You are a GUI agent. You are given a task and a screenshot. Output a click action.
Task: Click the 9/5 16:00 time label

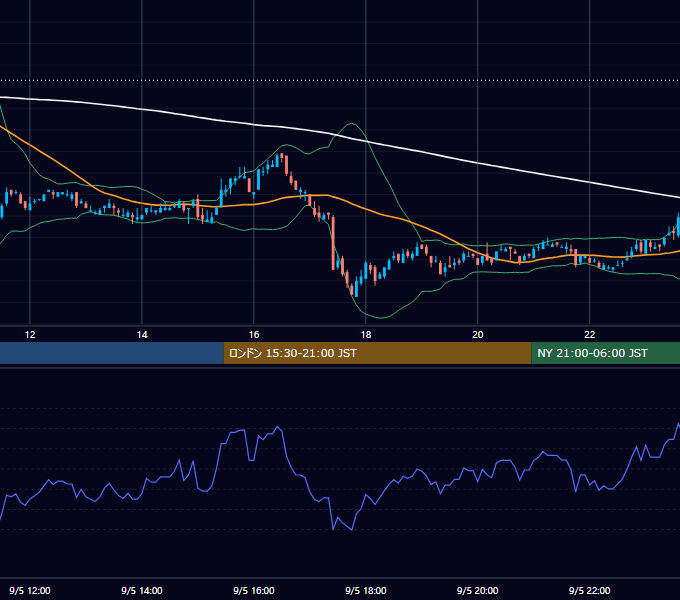(254, 590)
